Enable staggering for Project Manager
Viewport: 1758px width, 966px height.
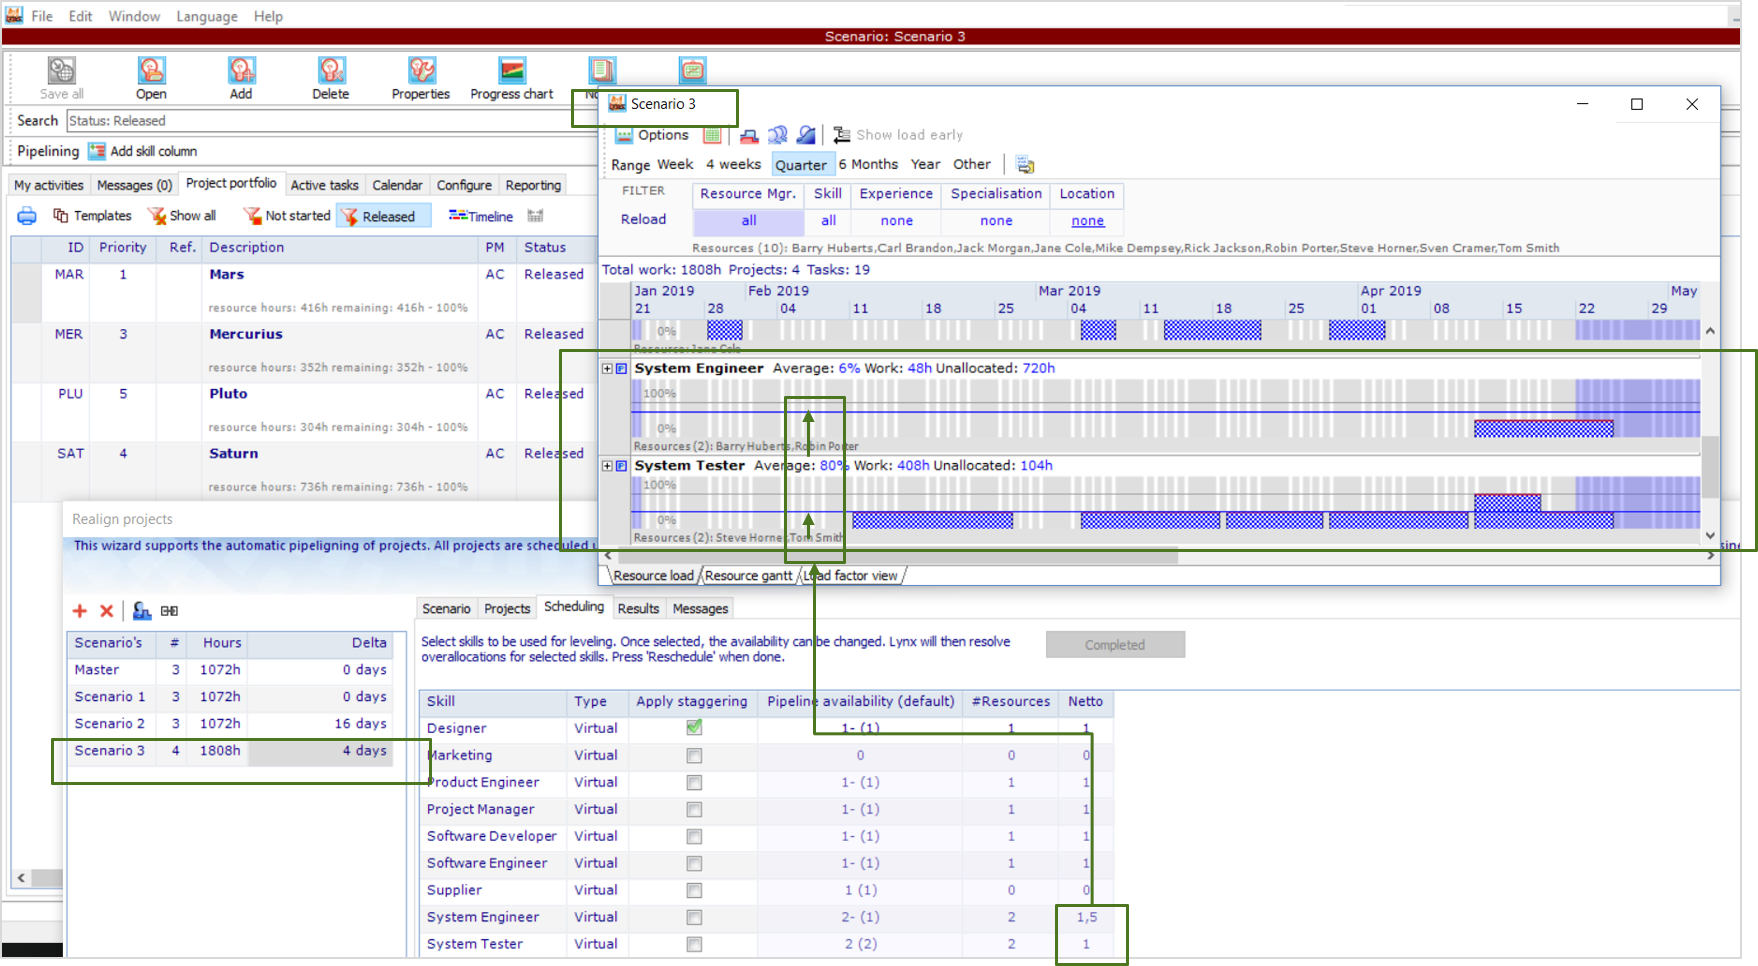click(x=694, y=810)
